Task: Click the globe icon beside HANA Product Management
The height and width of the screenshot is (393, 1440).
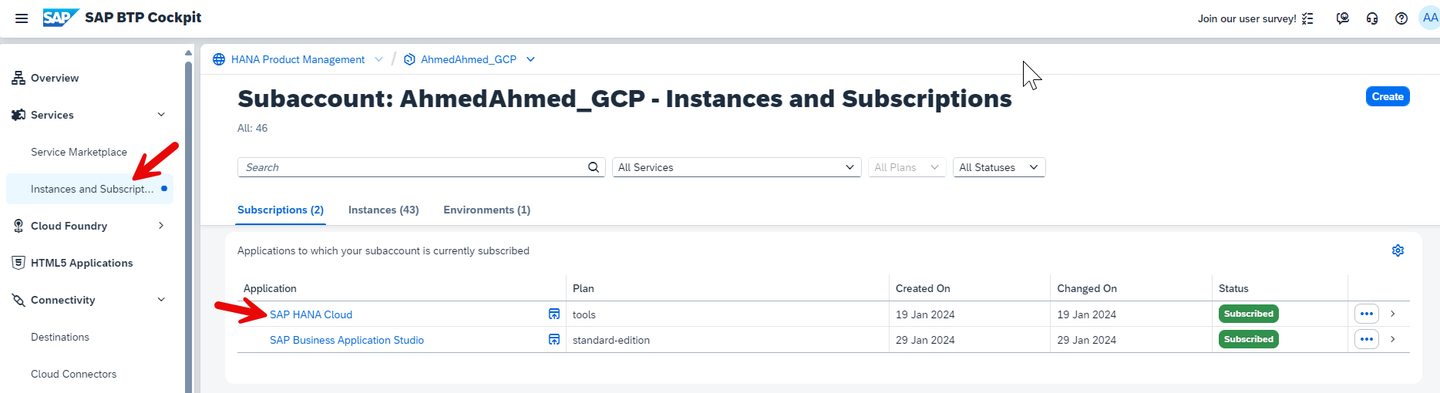Action: 219,59
